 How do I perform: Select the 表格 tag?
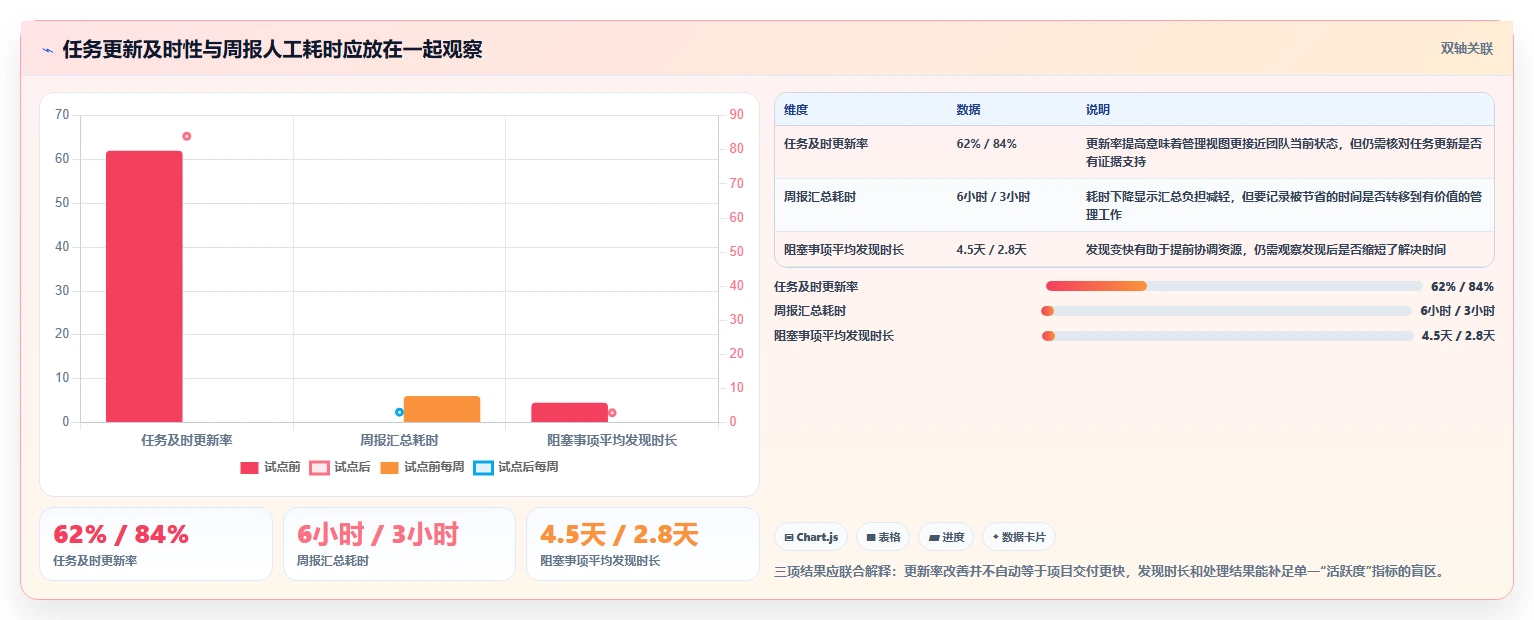[x=883, y=537]
